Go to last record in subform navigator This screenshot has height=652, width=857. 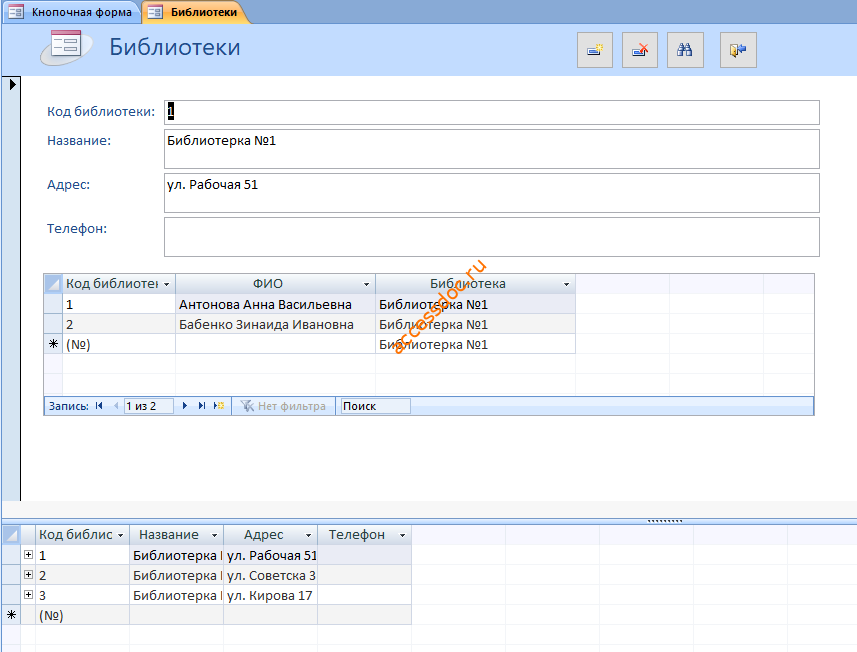202,406
